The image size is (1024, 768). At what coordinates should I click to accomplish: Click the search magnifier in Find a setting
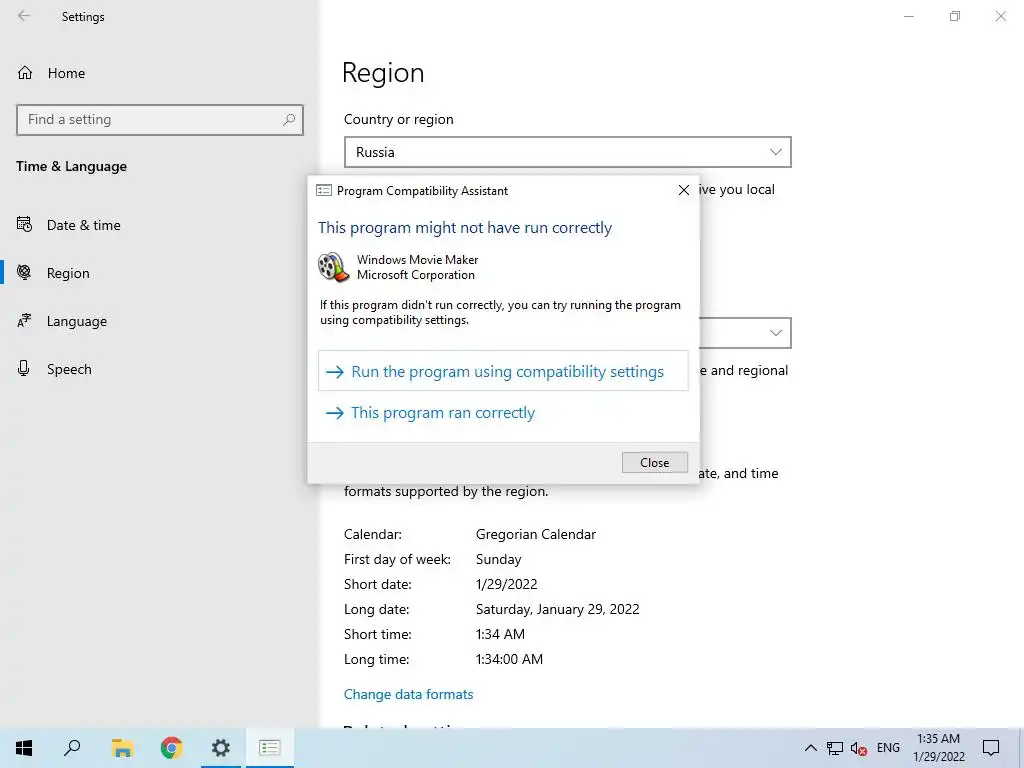point(289,120)
